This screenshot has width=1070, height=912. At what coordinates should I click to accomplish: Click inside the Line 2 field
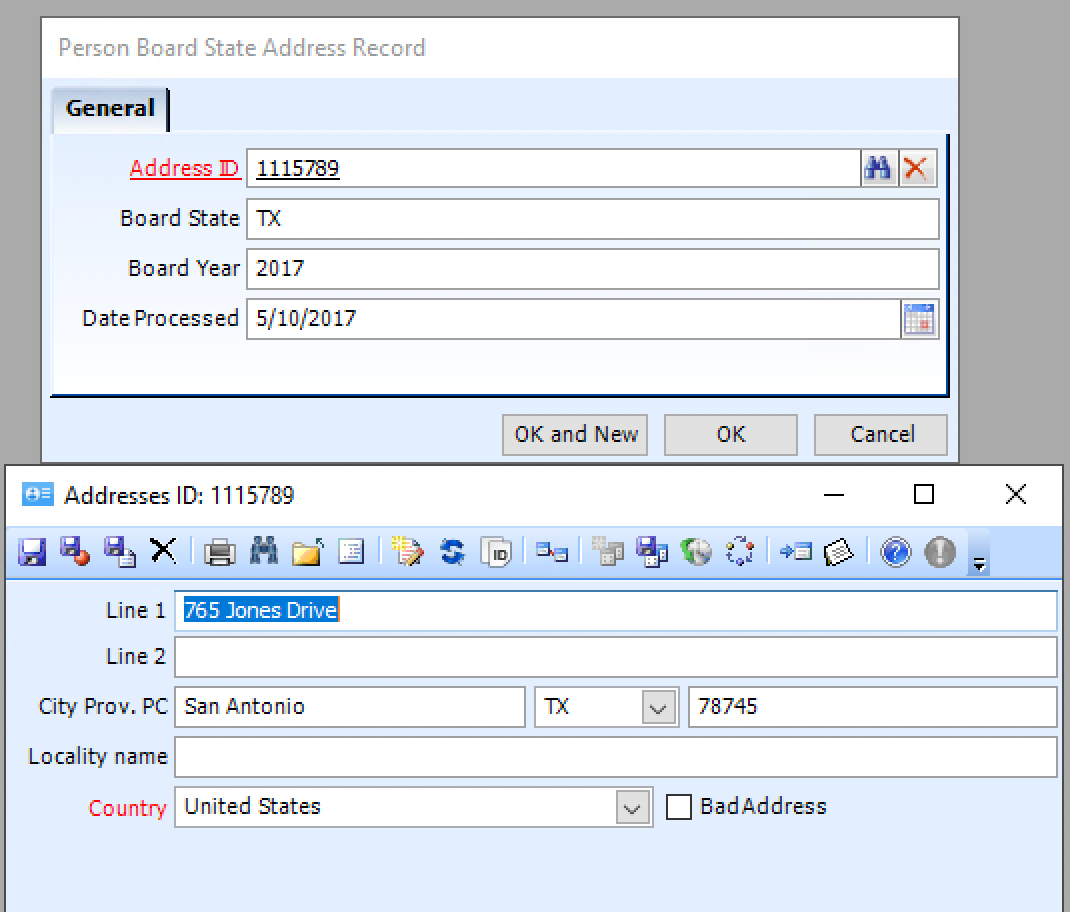click(400, 657)
